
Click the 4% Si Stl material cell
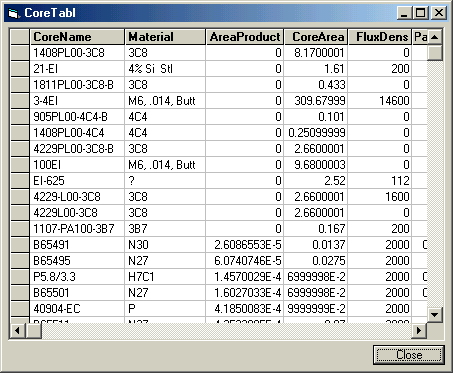point(165,69)
